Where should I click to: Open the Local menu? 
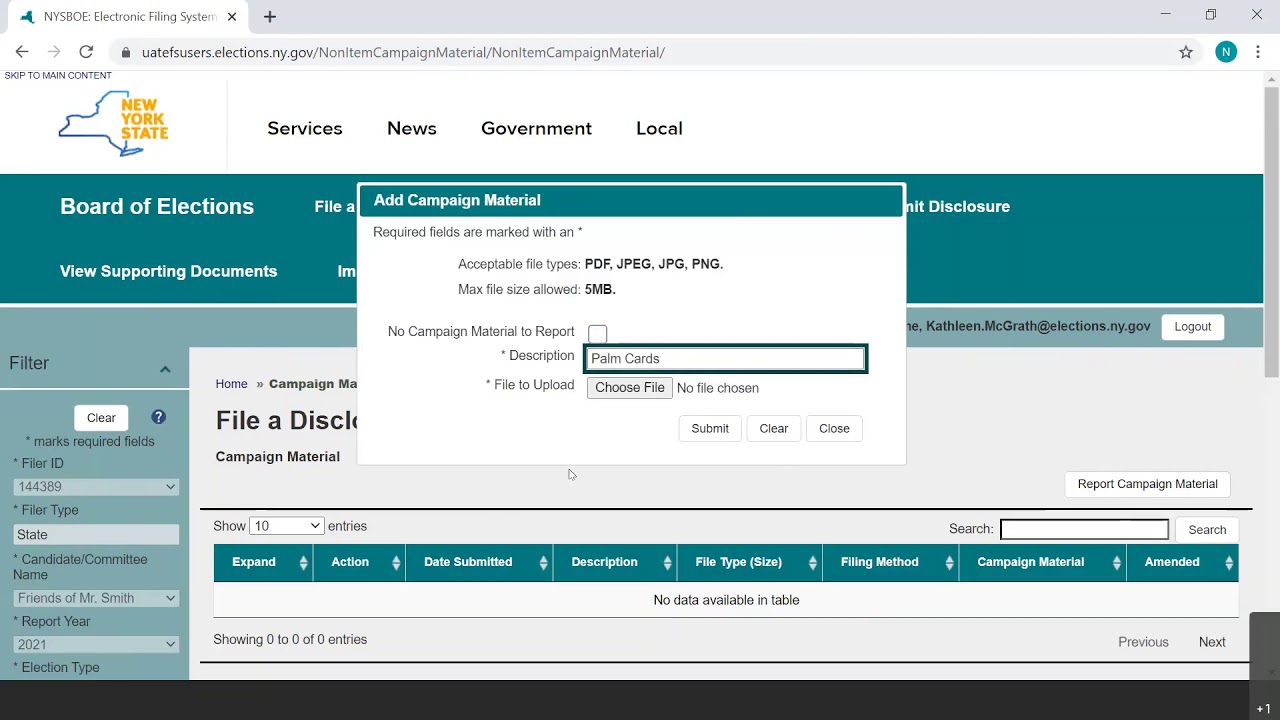(659, 128)
